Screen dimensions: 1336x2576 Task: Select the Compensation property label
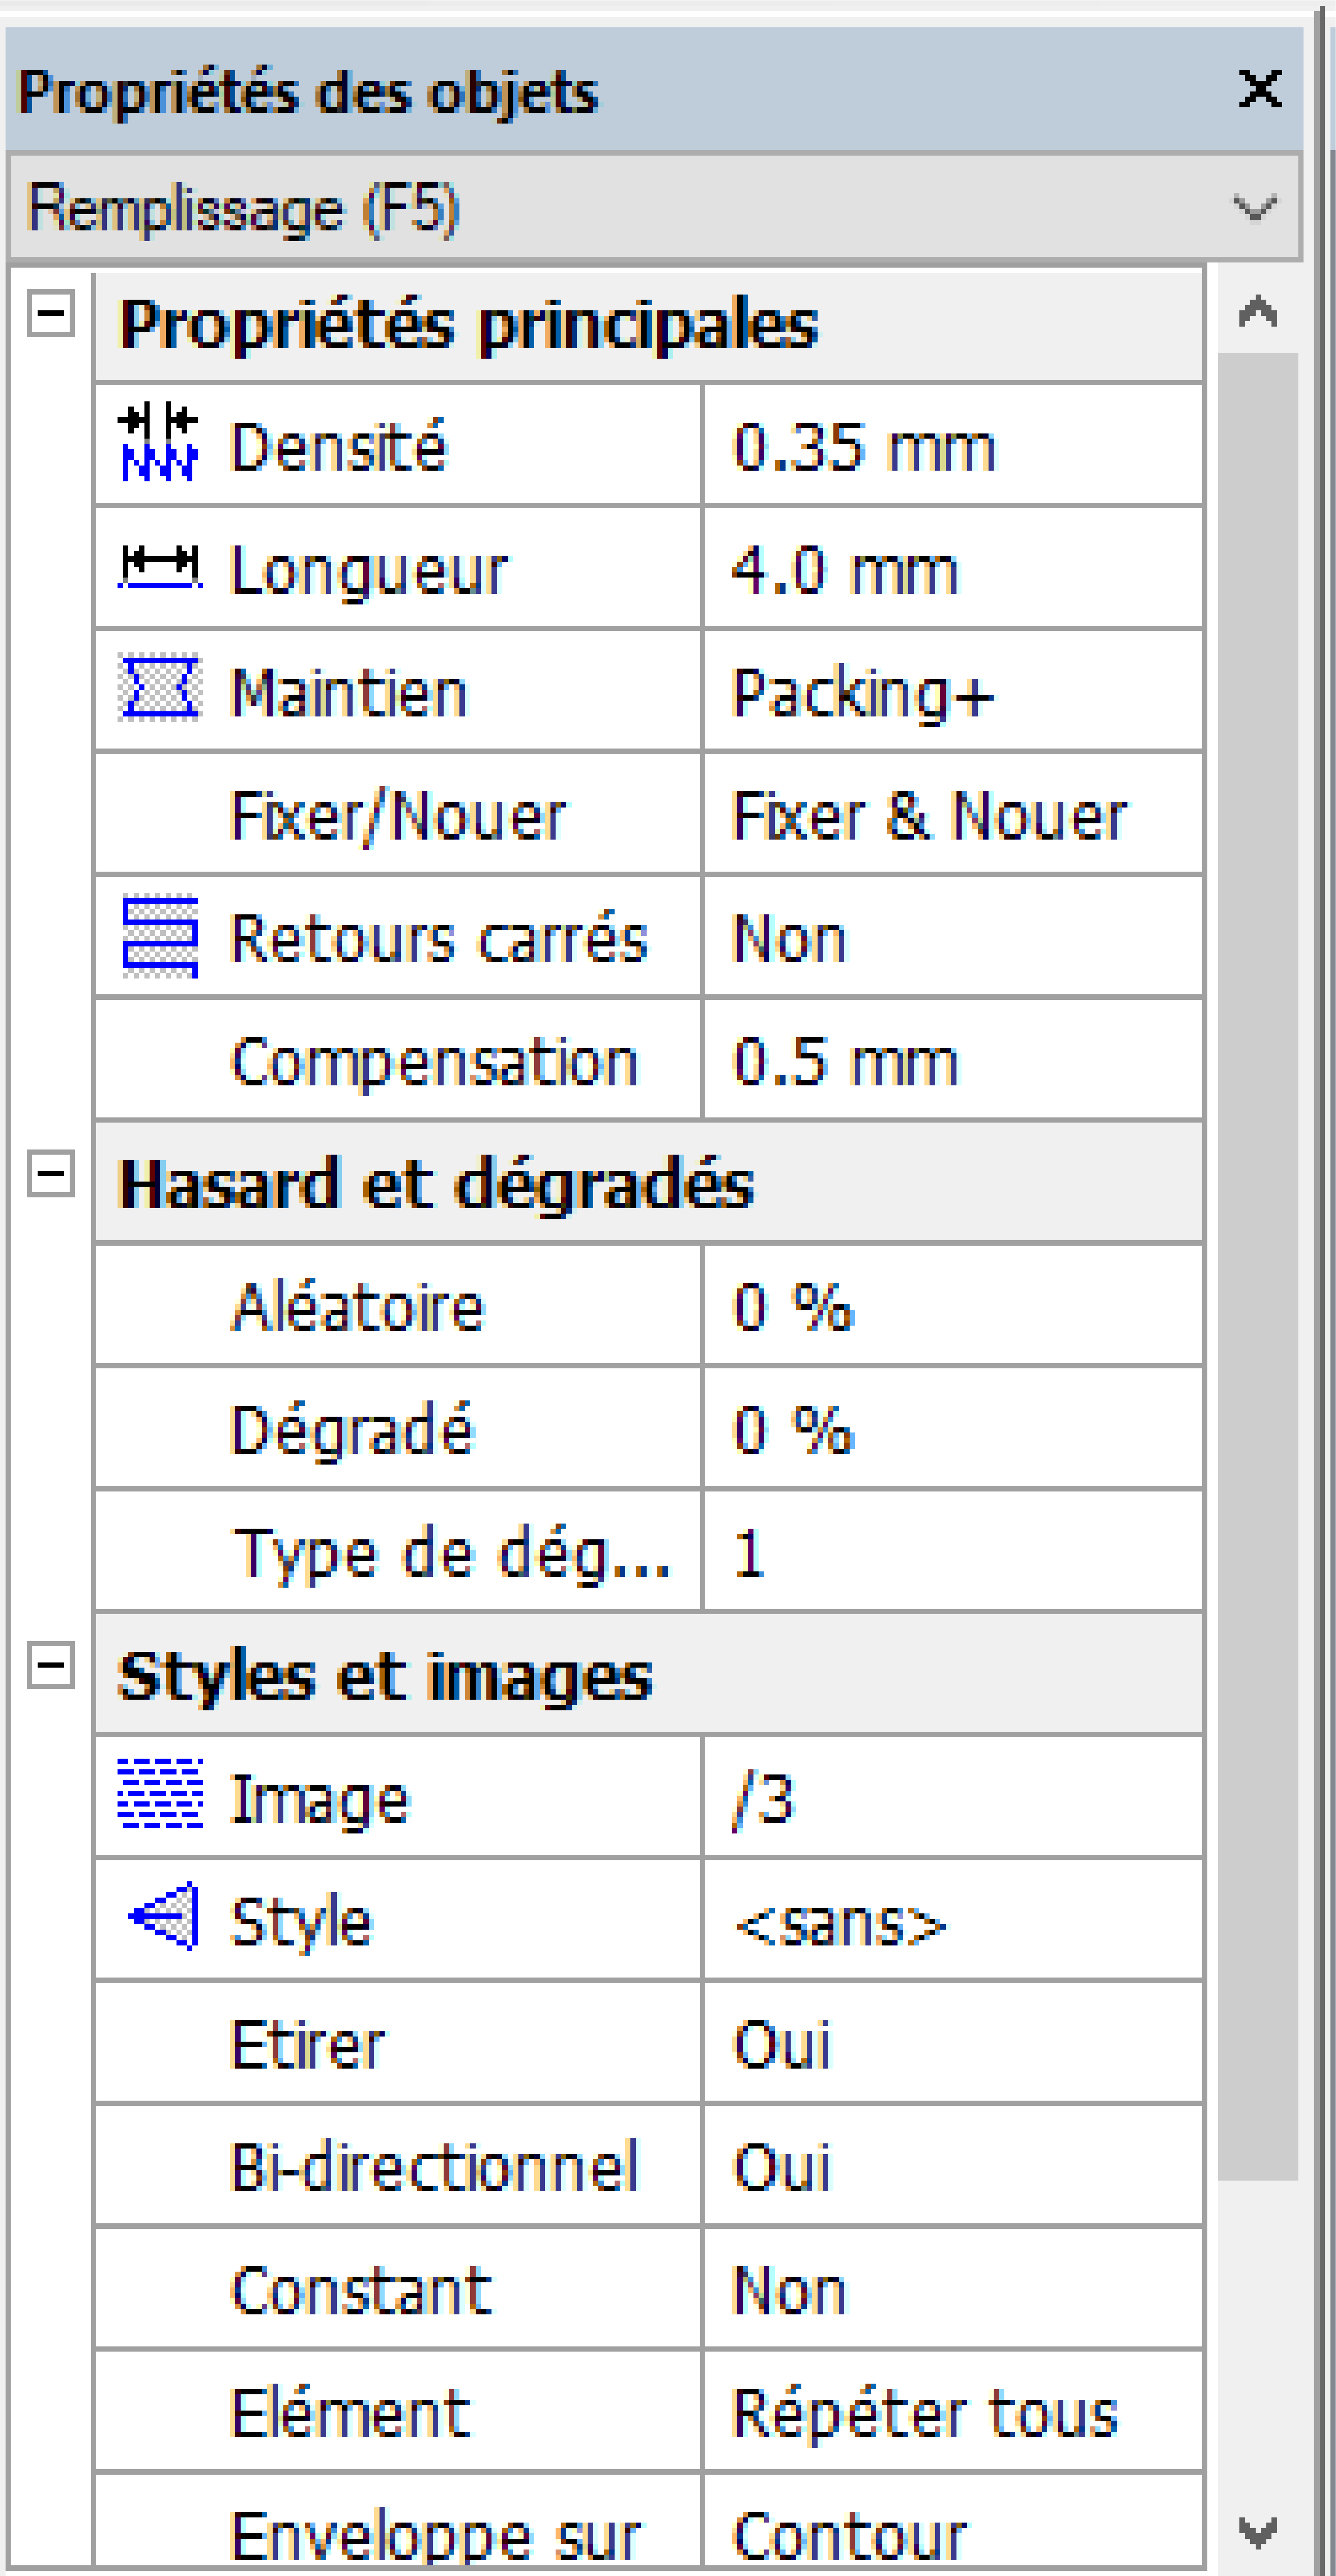tap(434, 1063)
